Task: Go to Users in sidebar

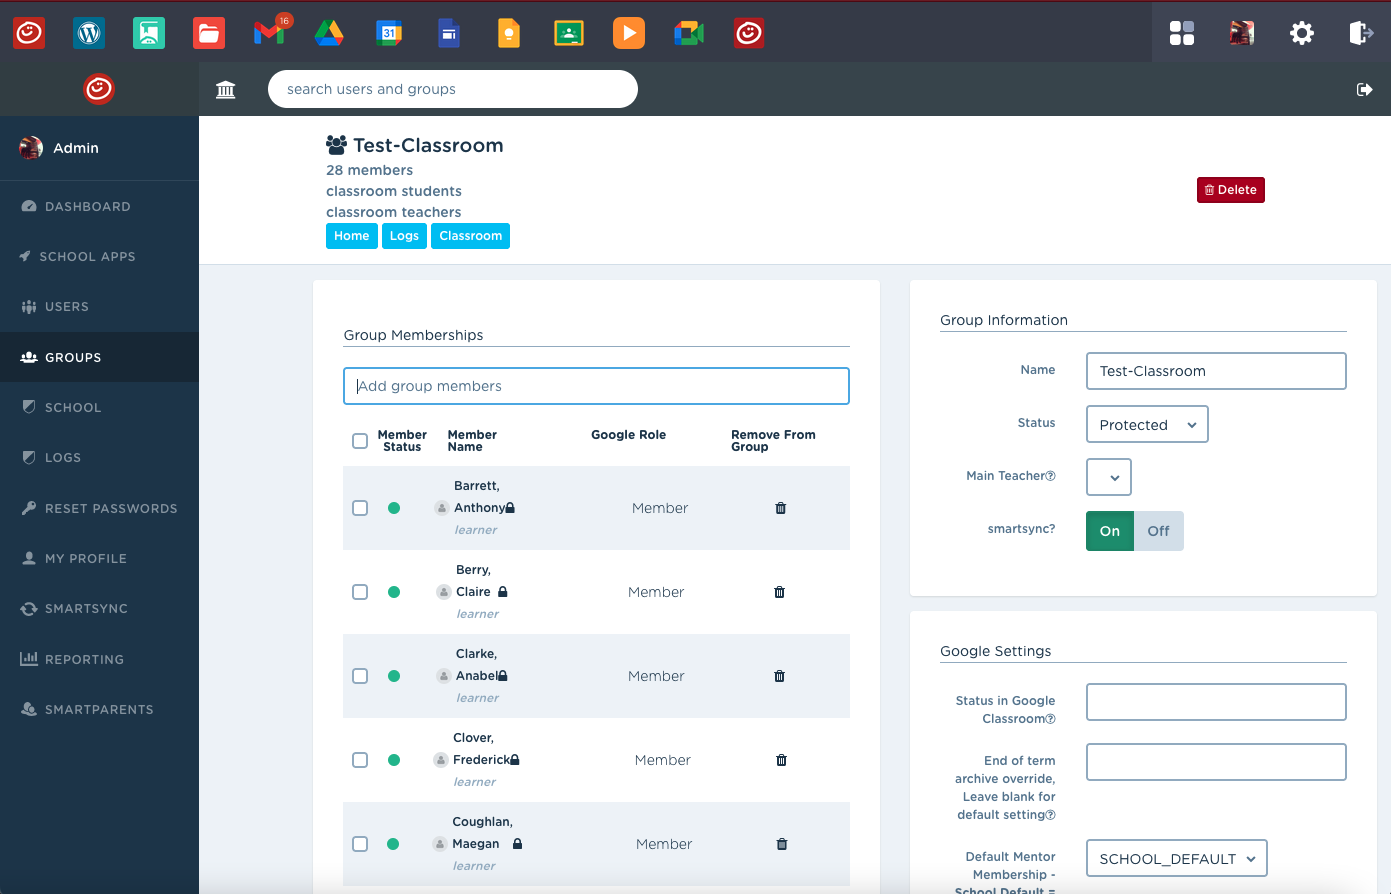Action: pos(67,307)
